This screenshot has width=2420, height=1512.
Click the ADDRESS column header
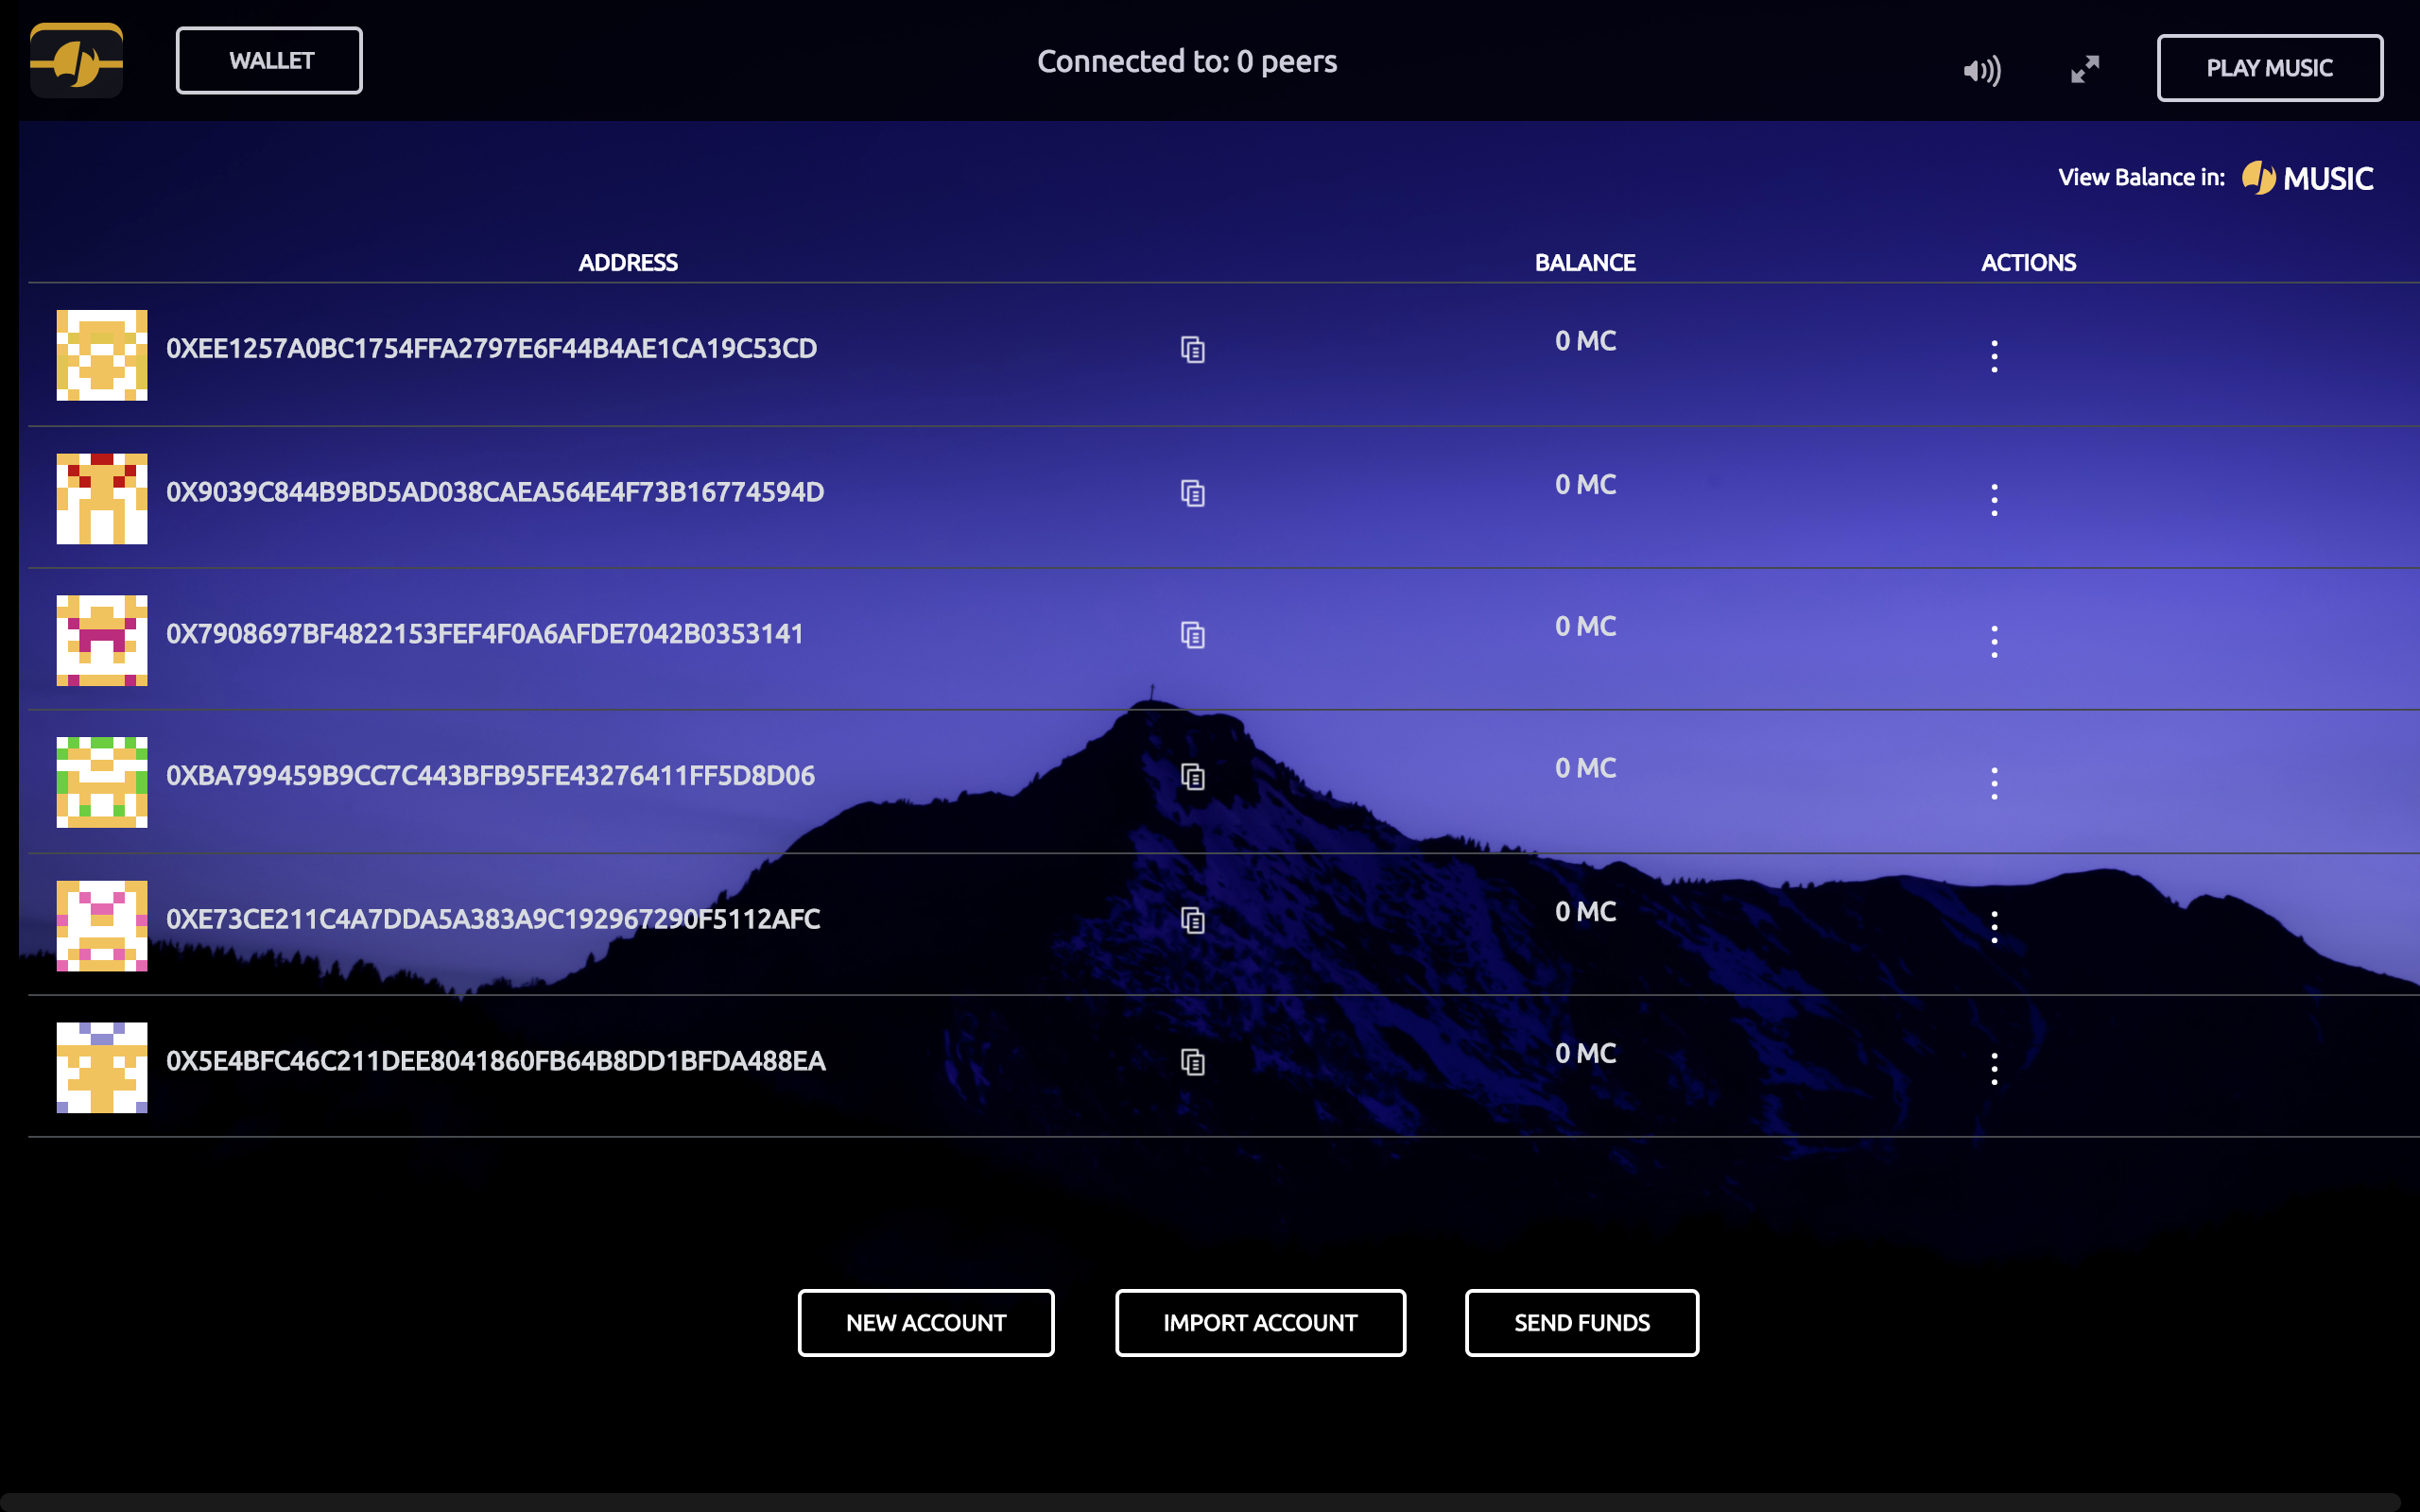tap(627, 262)
